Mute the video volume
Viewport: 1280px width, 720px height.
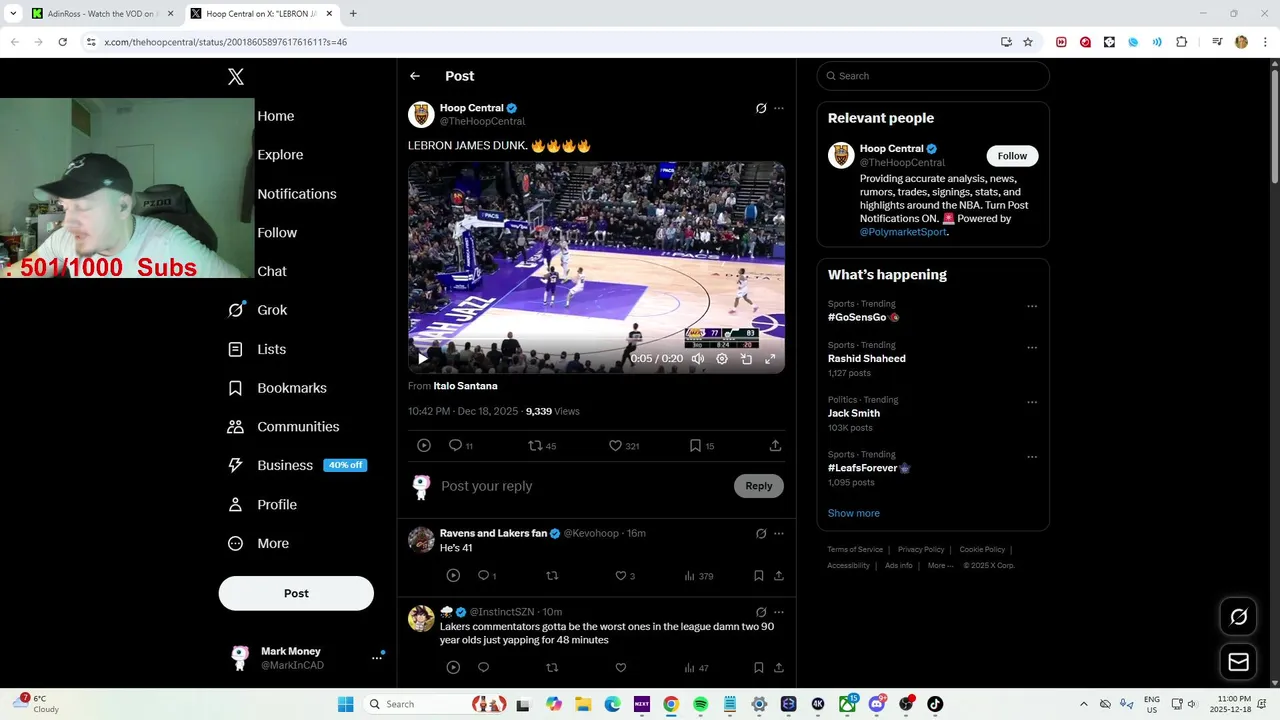698,358
